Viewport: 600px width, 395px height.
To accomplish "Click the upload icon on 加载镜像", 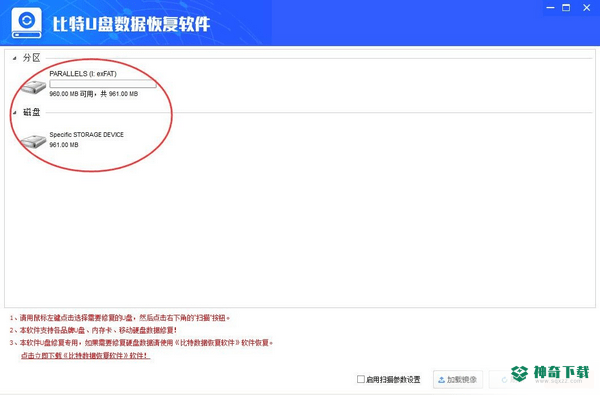I will pos(441,380).
